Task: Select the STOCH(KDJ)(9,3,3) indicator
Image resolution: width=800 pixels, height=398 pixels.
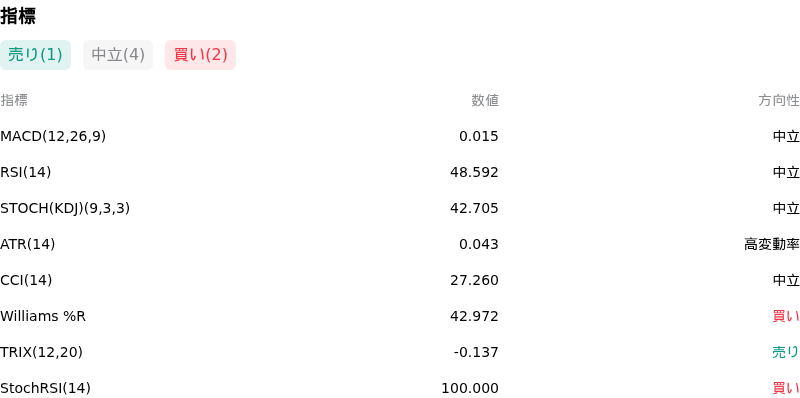Action: coord(65,208)
